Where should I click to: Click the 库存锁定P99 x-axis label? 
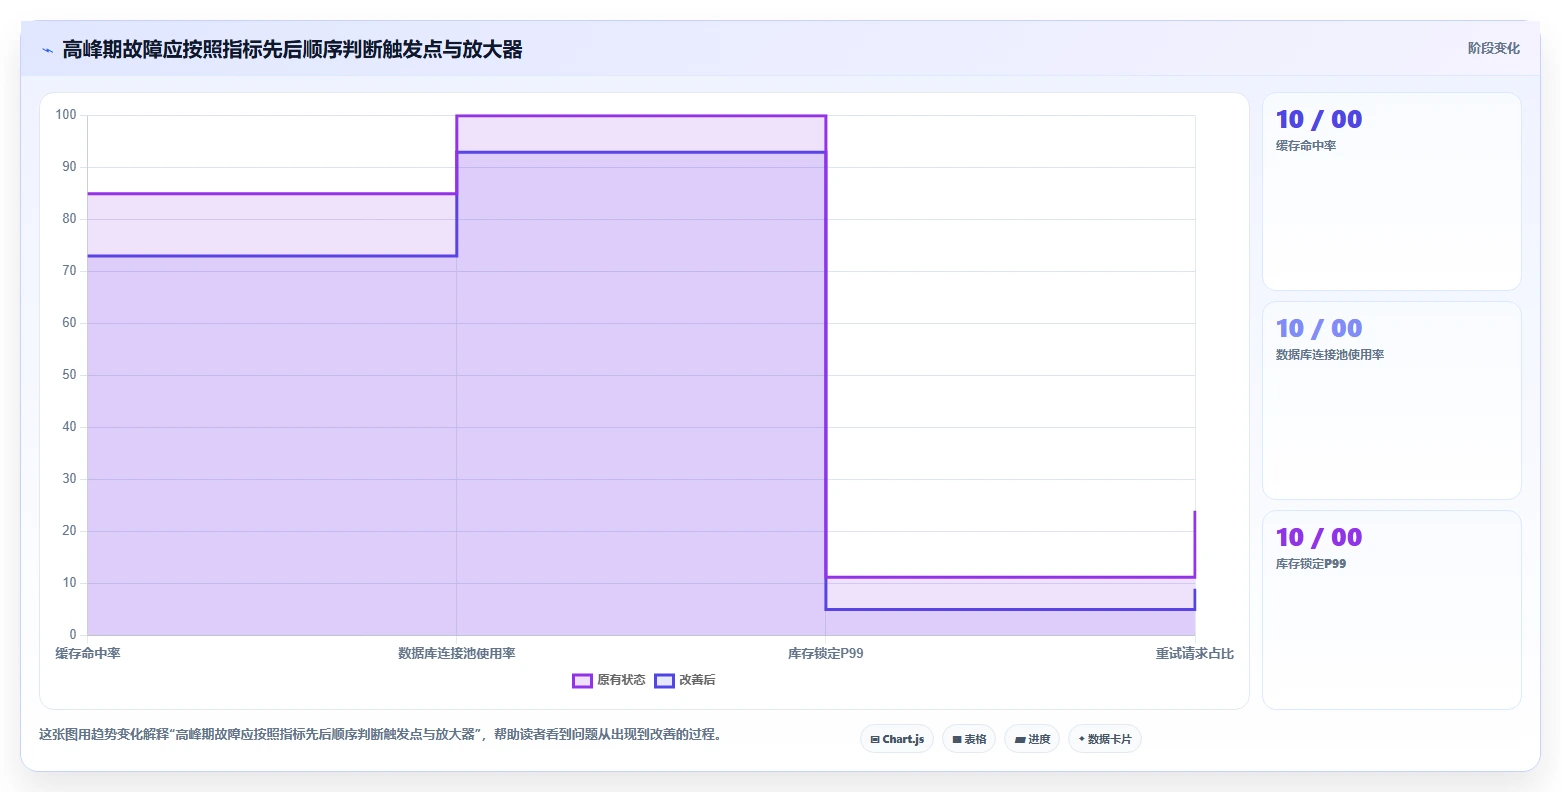(x=826, y=653)
